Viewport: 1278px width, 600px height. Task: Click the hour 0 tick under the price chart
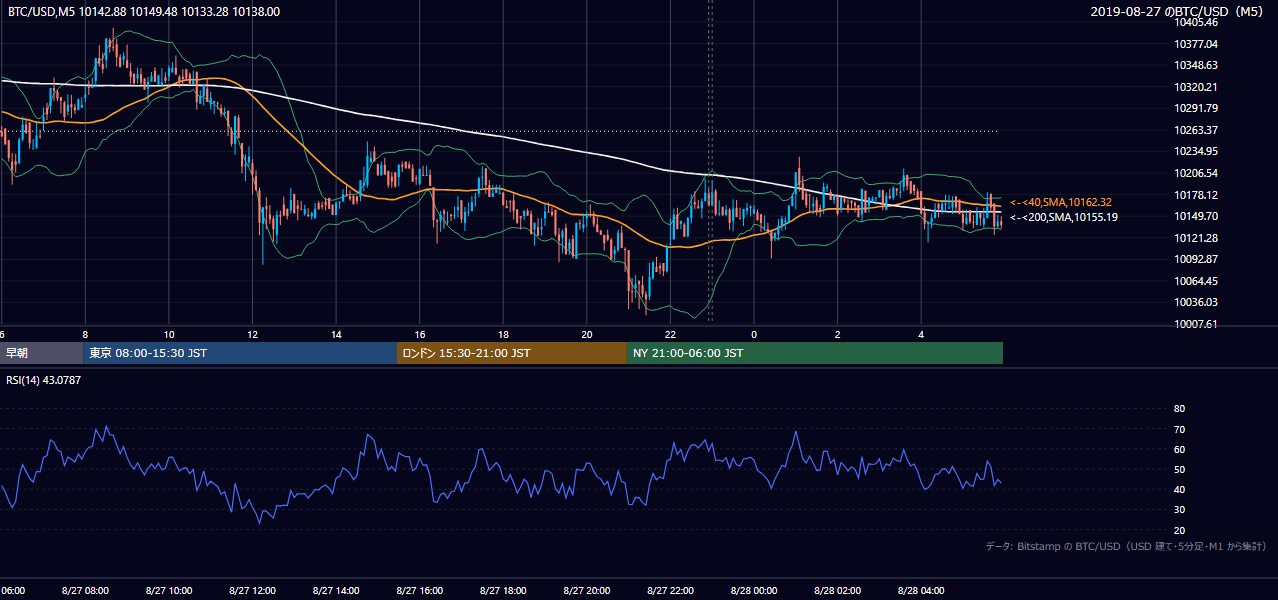click(x=755, y=334)
